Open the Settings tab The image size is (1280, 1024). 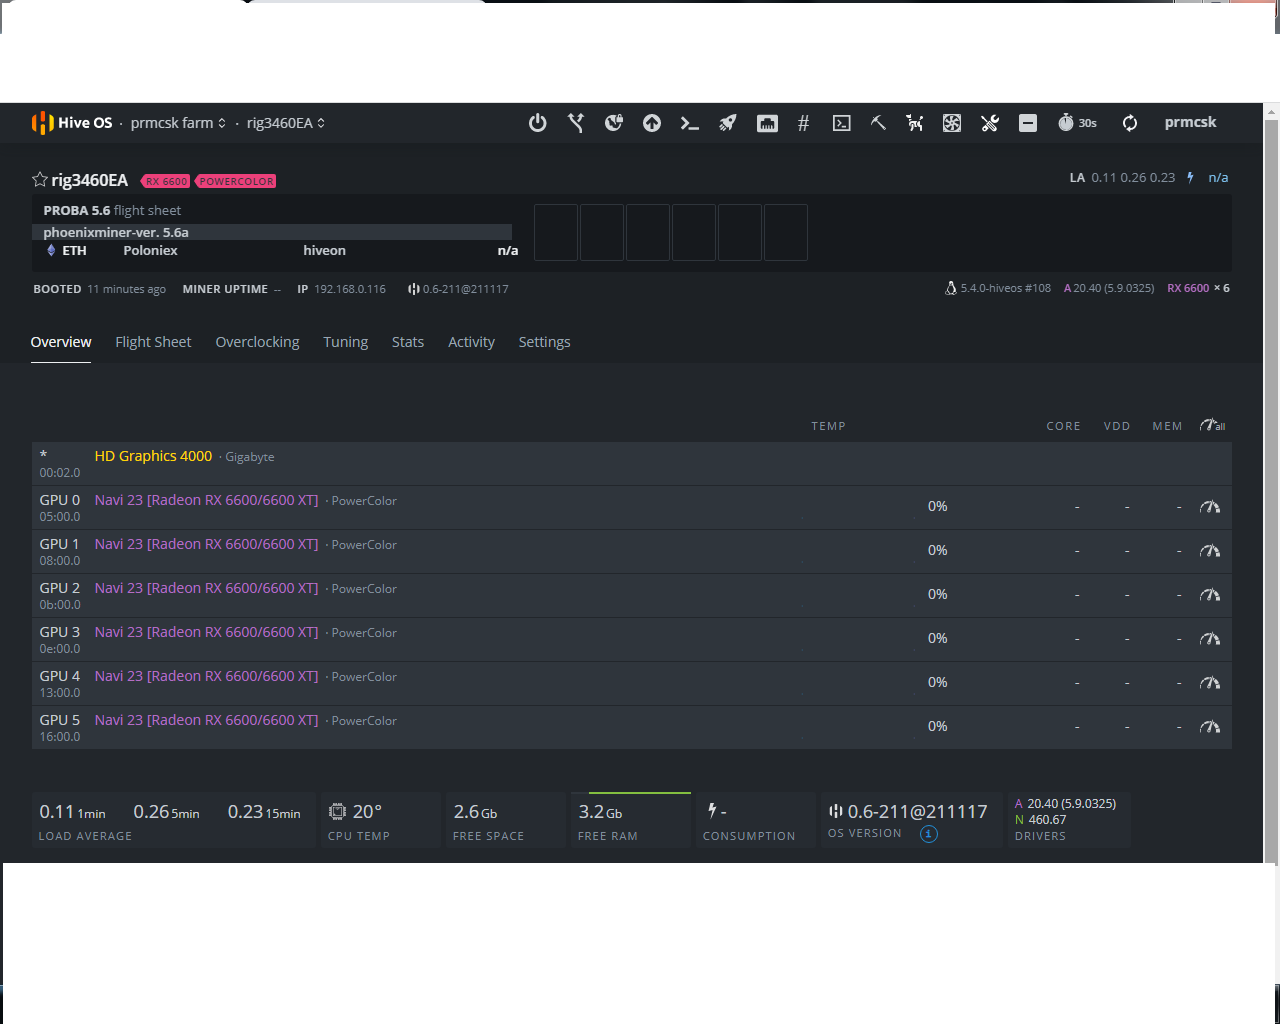544,342
